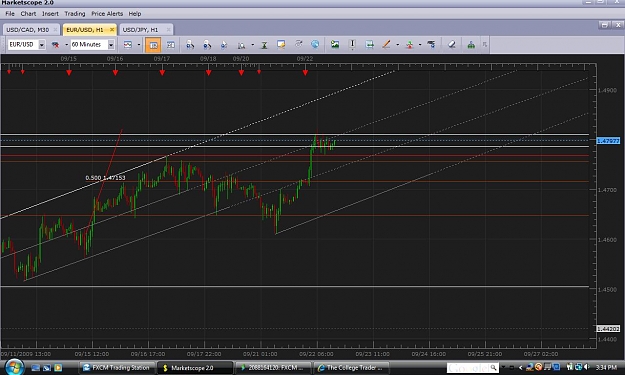Open the Chart menu
This screenshot has height=375, width=625.
coord(28,14)
